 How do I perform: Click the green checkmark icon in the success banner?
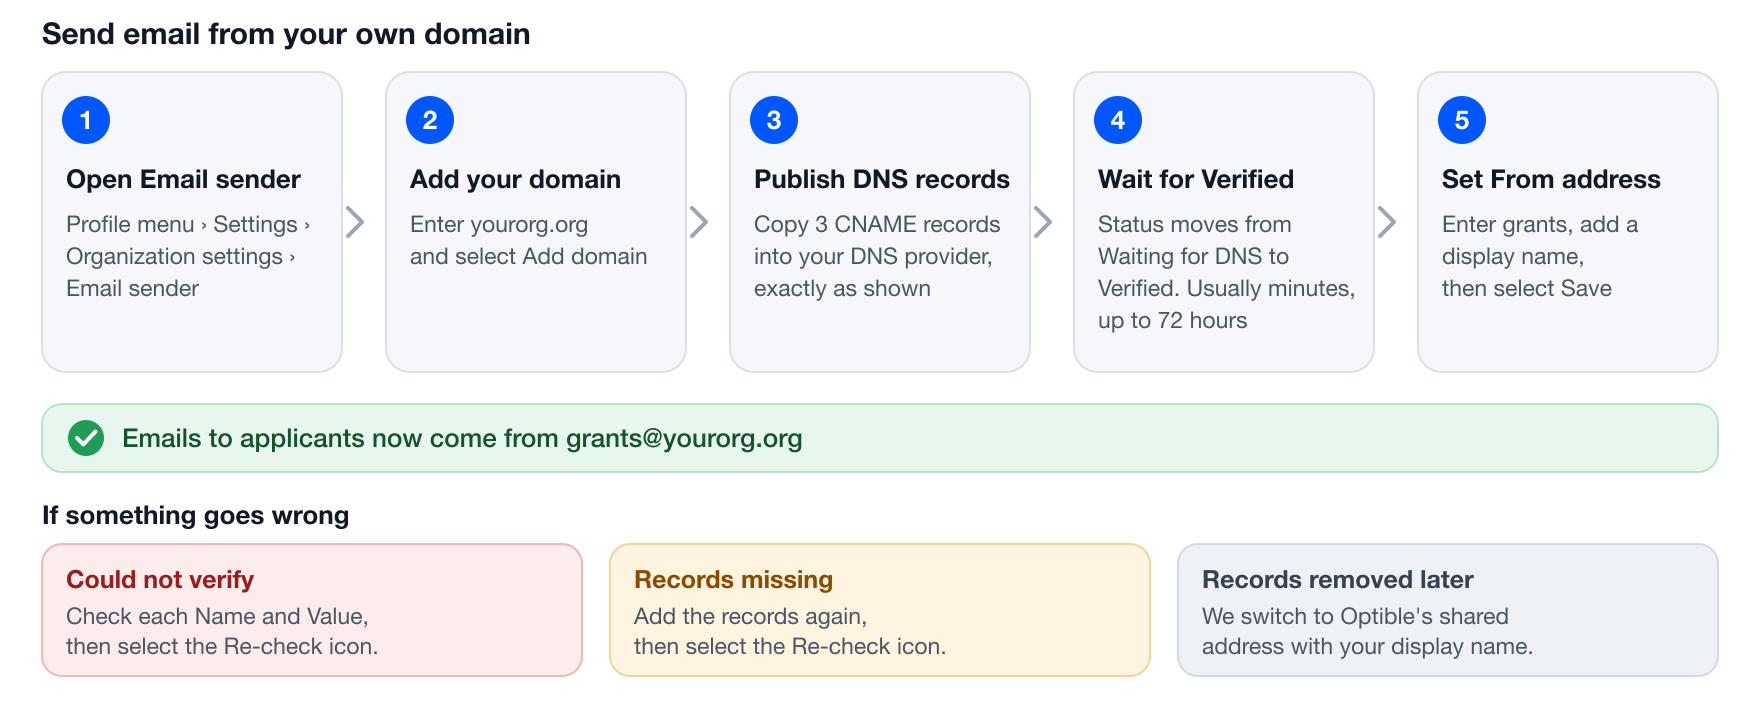click(x=86, y=438)
